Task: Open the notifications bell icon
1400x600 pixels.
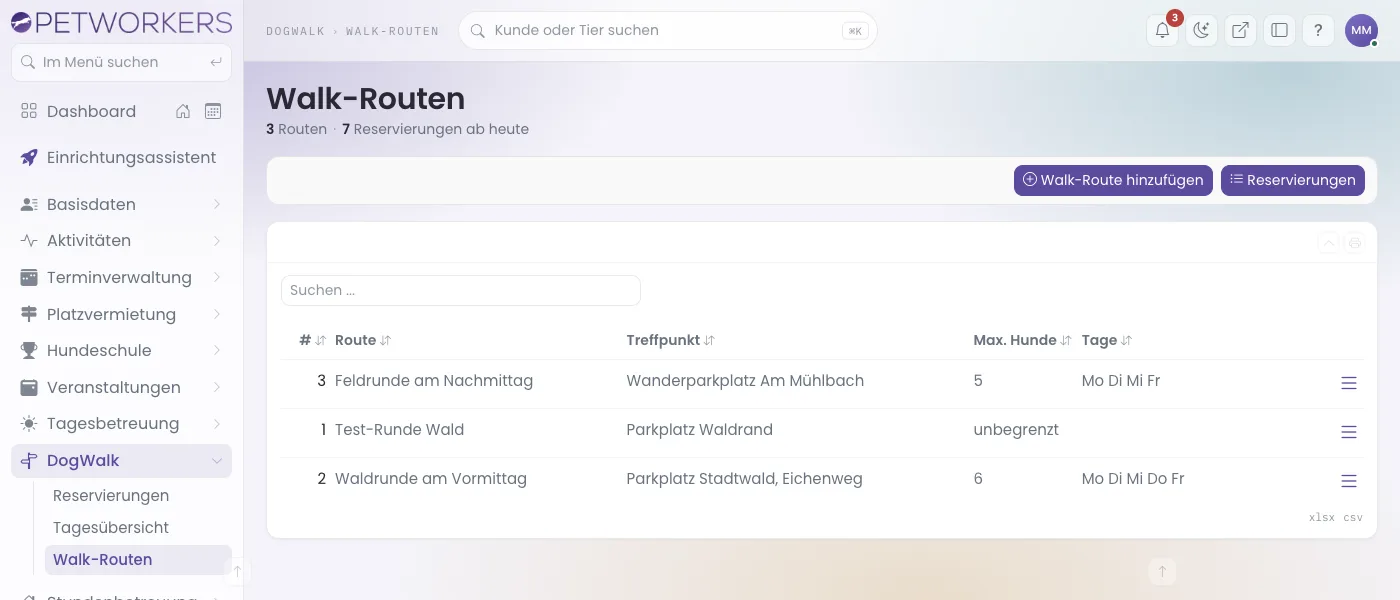Action: click(1162, 30)
